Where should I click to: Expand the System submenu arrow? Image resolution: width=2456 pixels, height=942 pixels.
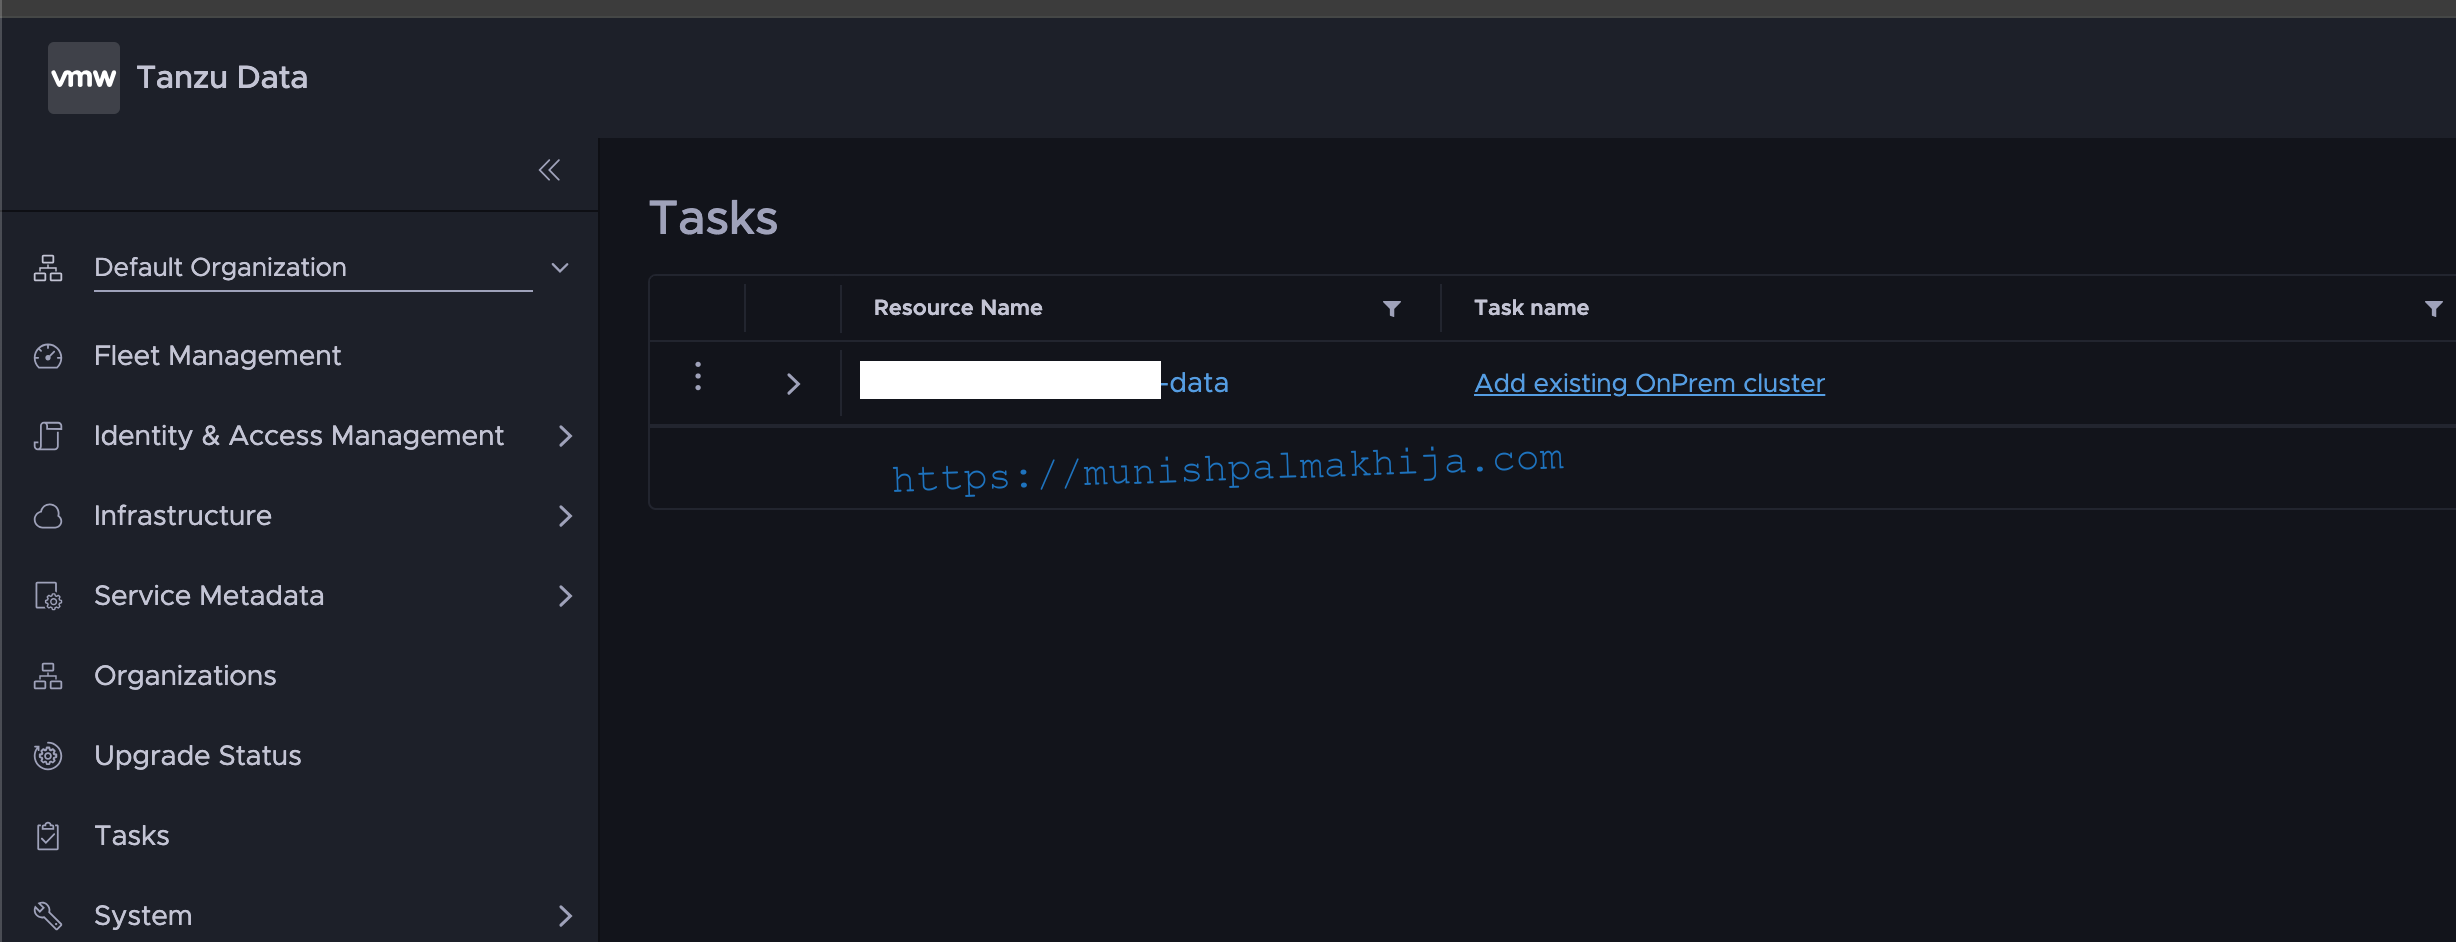[x=565, y=916]
